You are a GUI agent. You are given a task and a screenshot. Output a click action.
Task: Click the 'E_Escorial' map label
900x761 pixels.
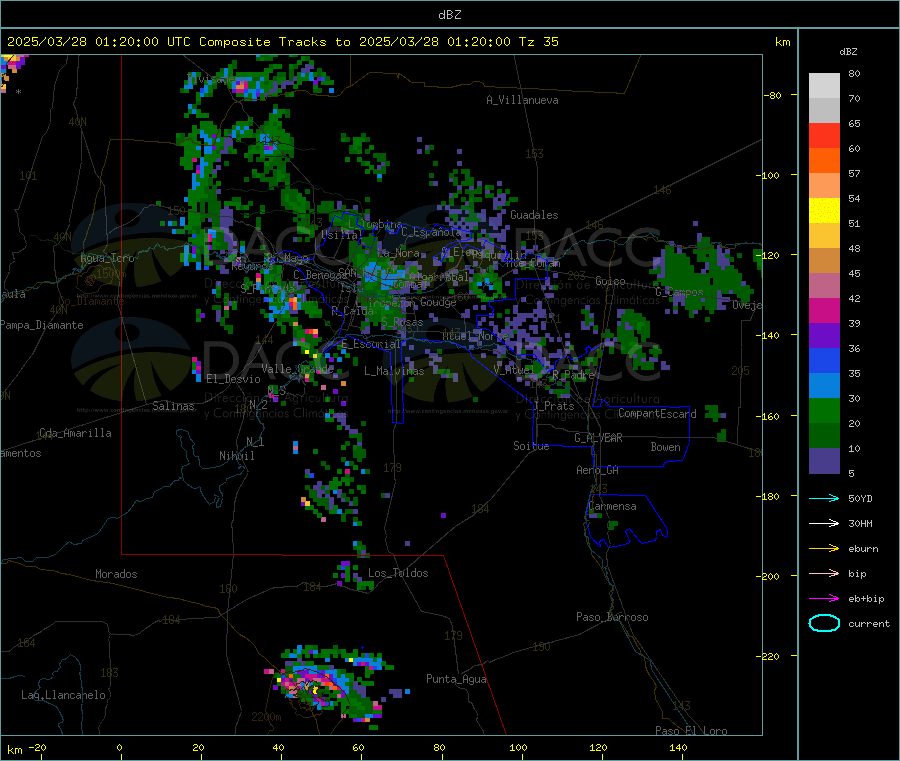click(371, 344)
